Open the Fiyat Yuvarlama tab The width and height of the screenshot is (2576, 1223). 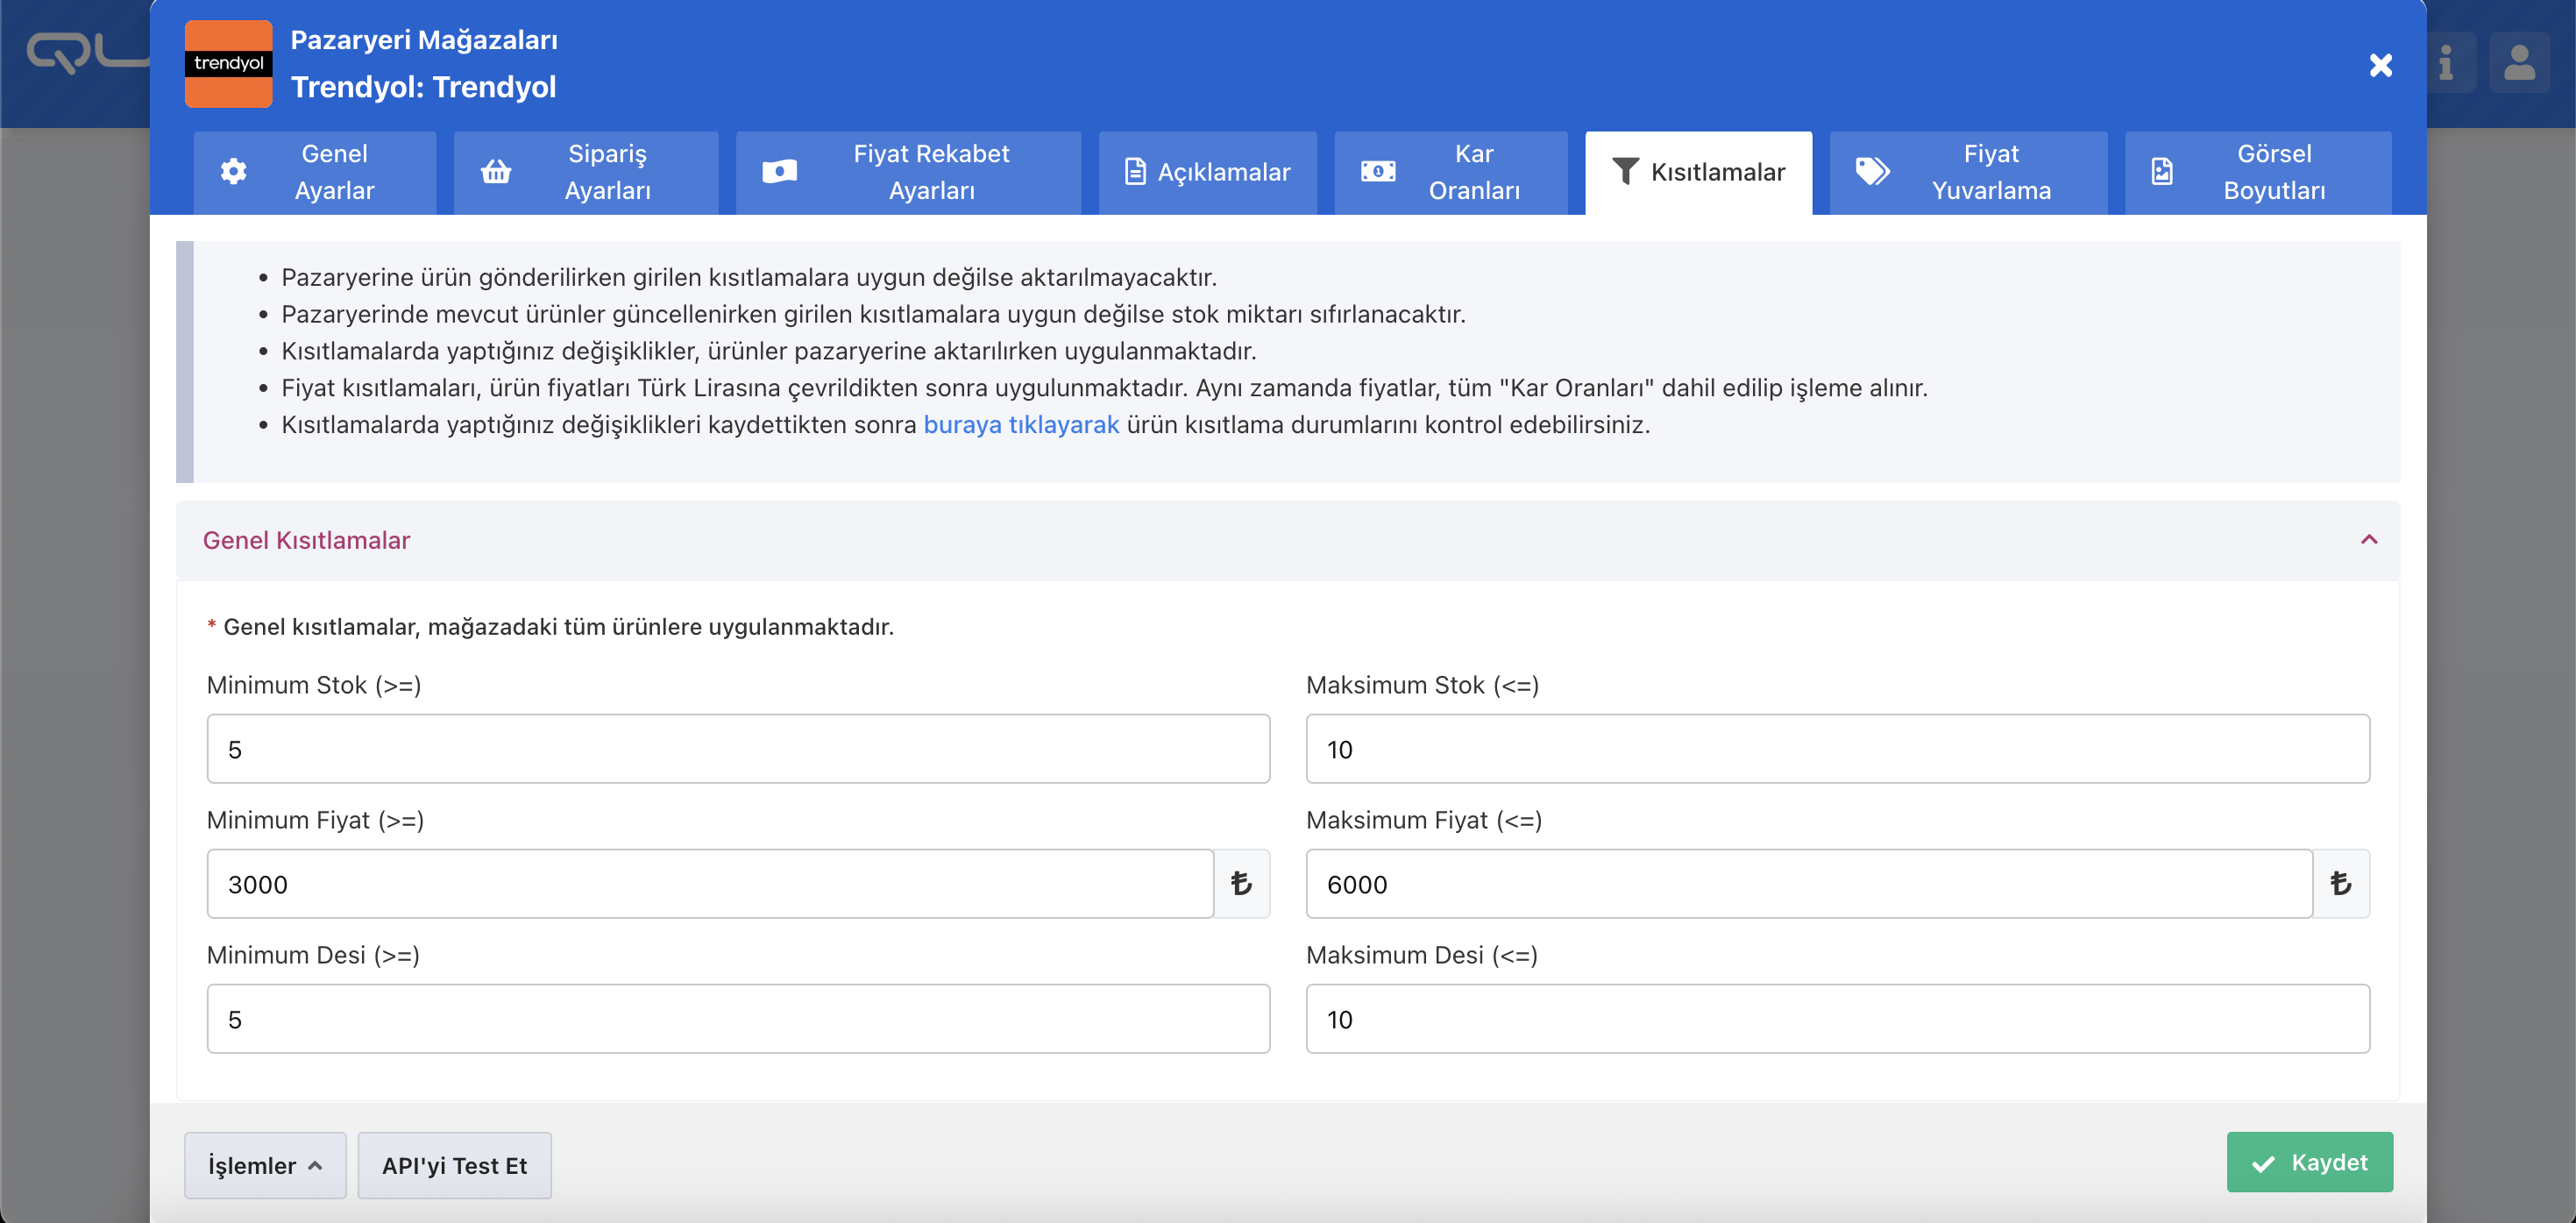1967,172
